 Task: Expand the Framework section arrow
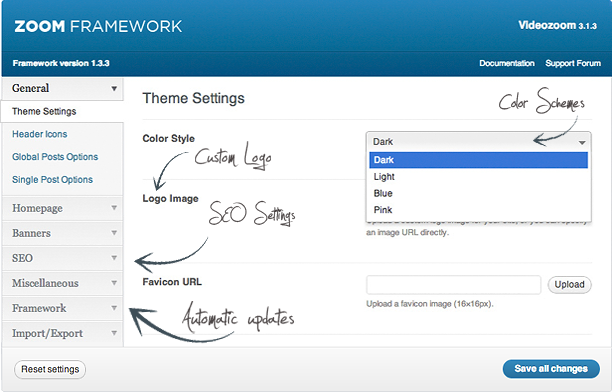point(114,308)
